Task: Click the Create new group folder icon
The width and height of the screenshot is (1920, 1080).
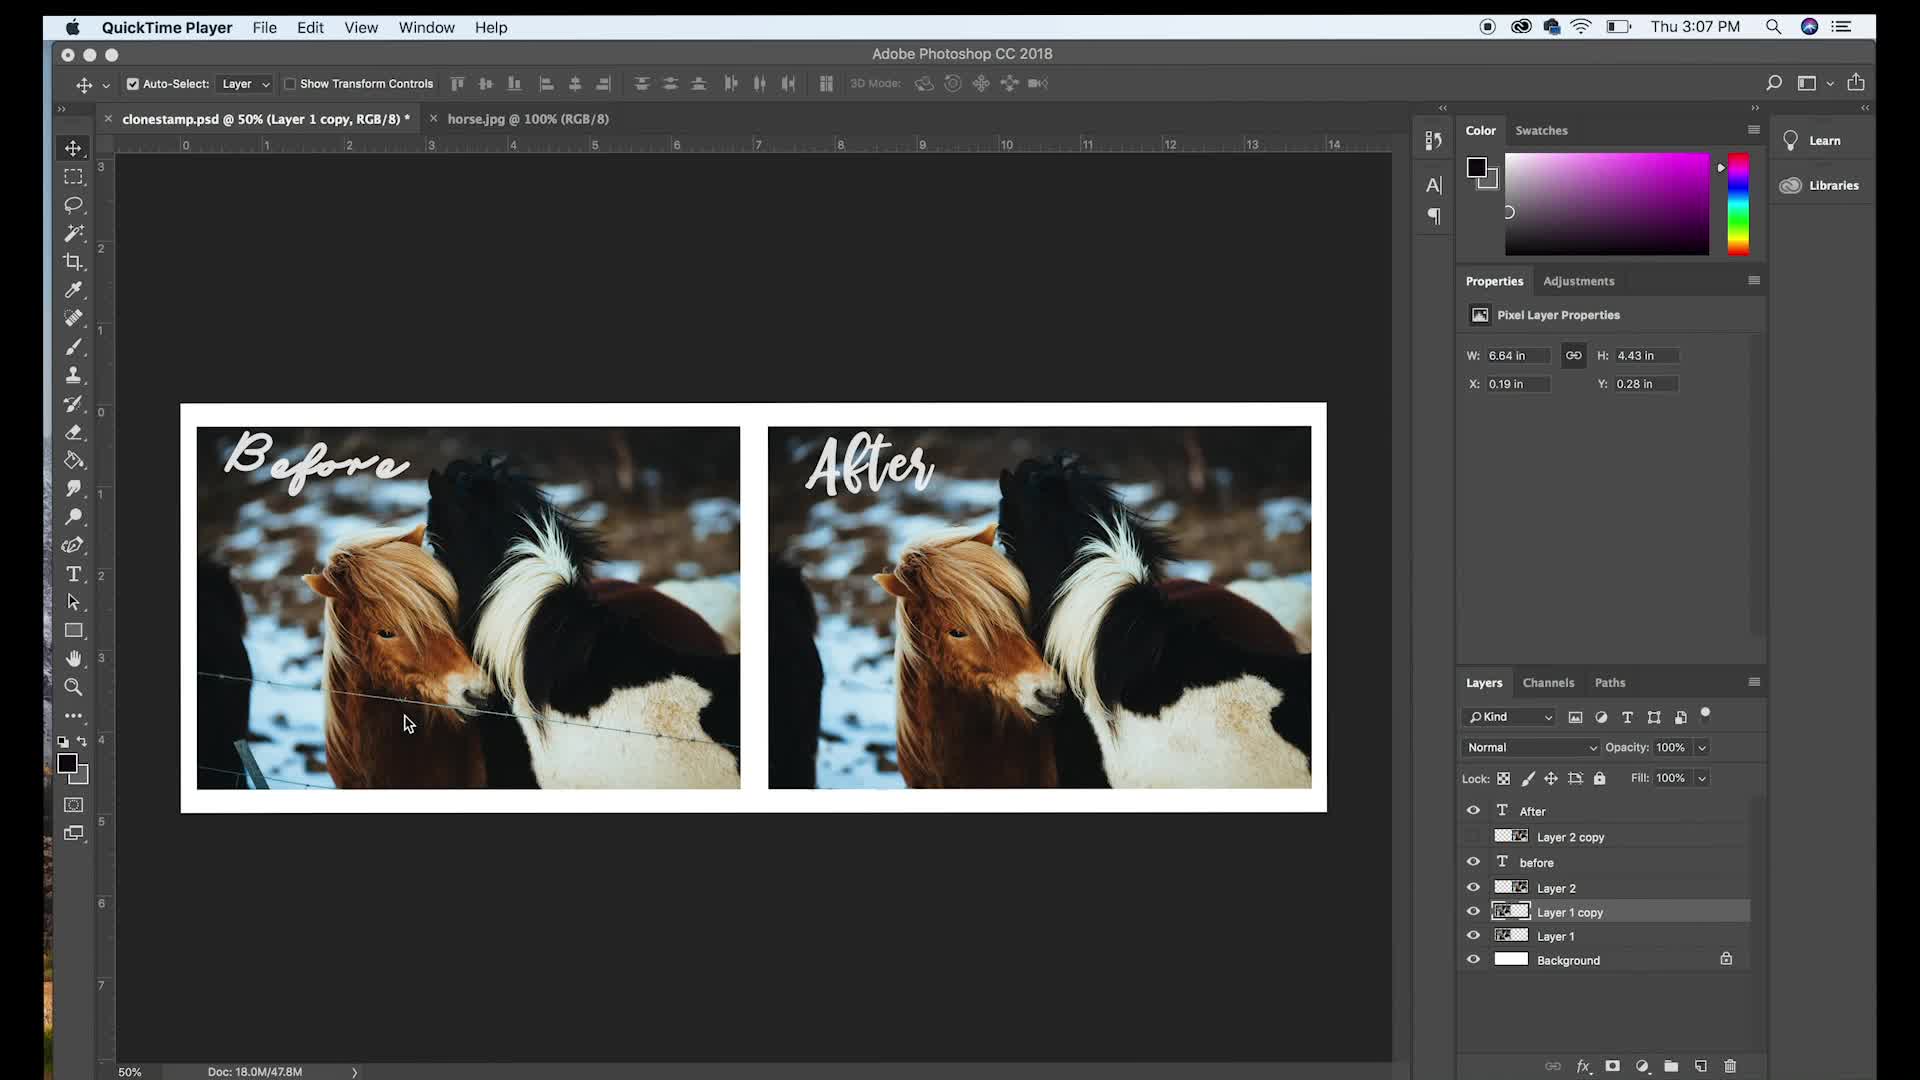Action: click(x=1671, y=1067)
